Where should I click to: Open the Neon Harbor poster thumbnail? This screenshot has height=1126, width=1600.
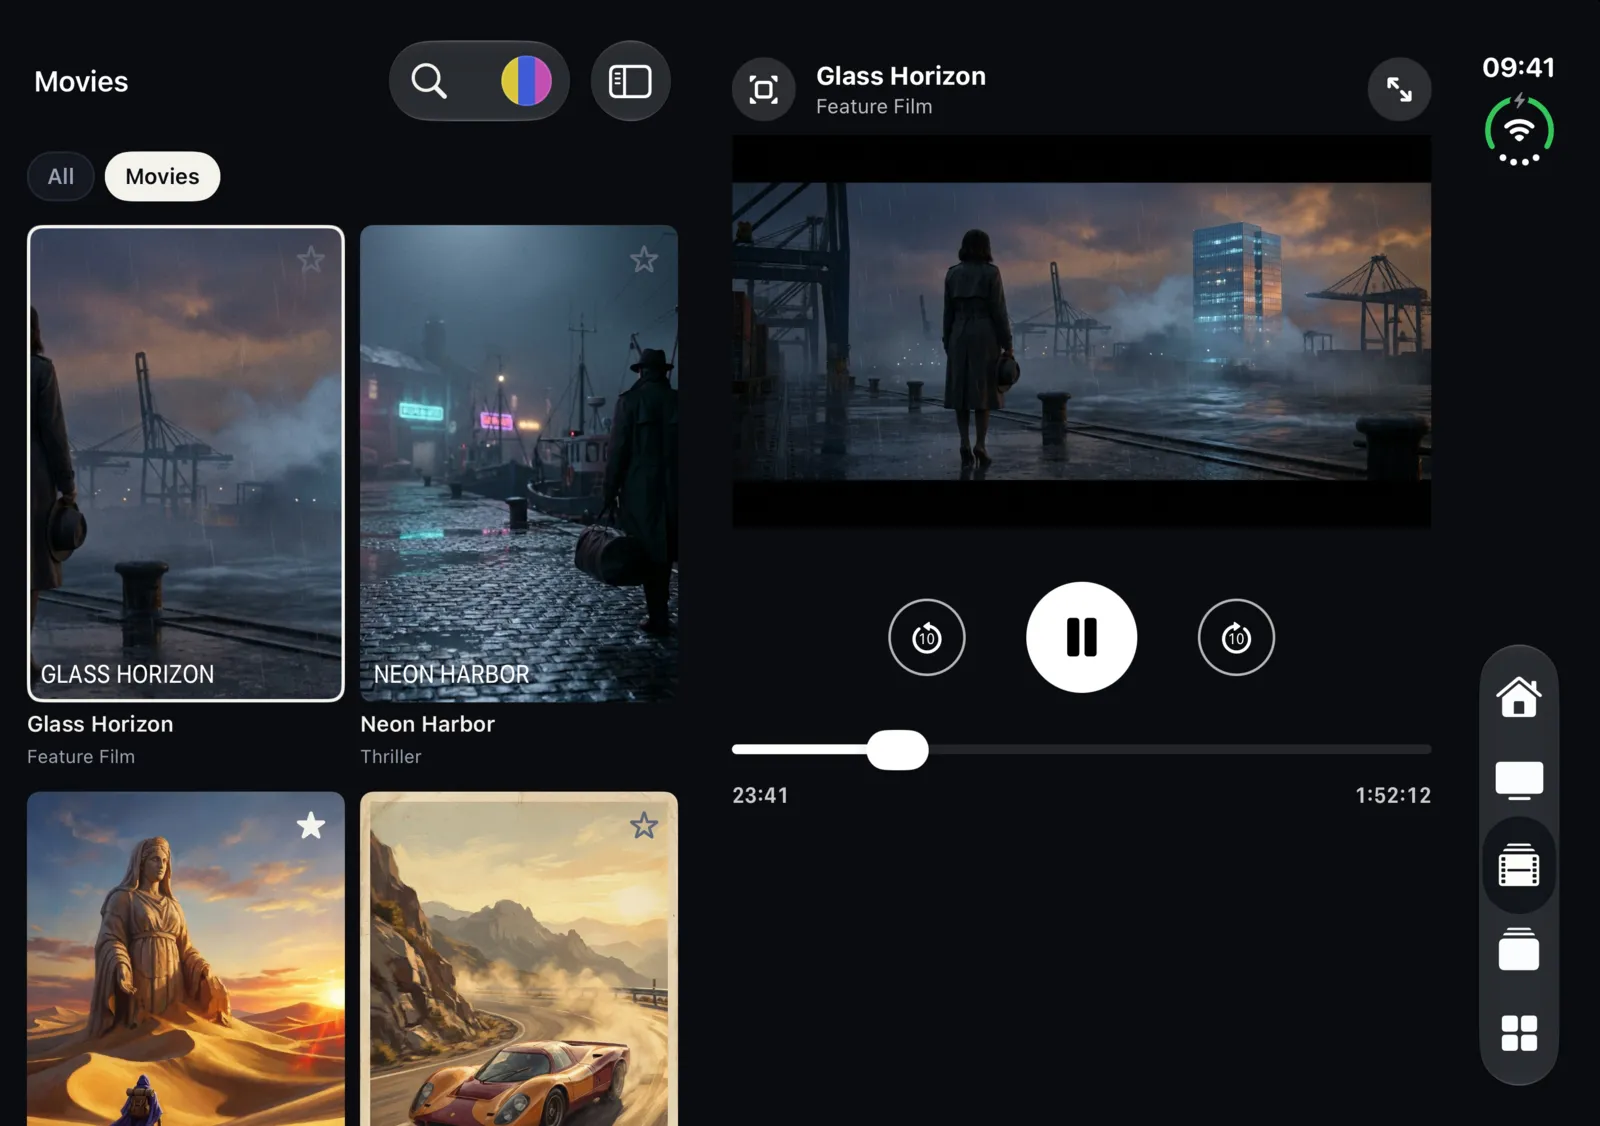(x=519, y=463)
